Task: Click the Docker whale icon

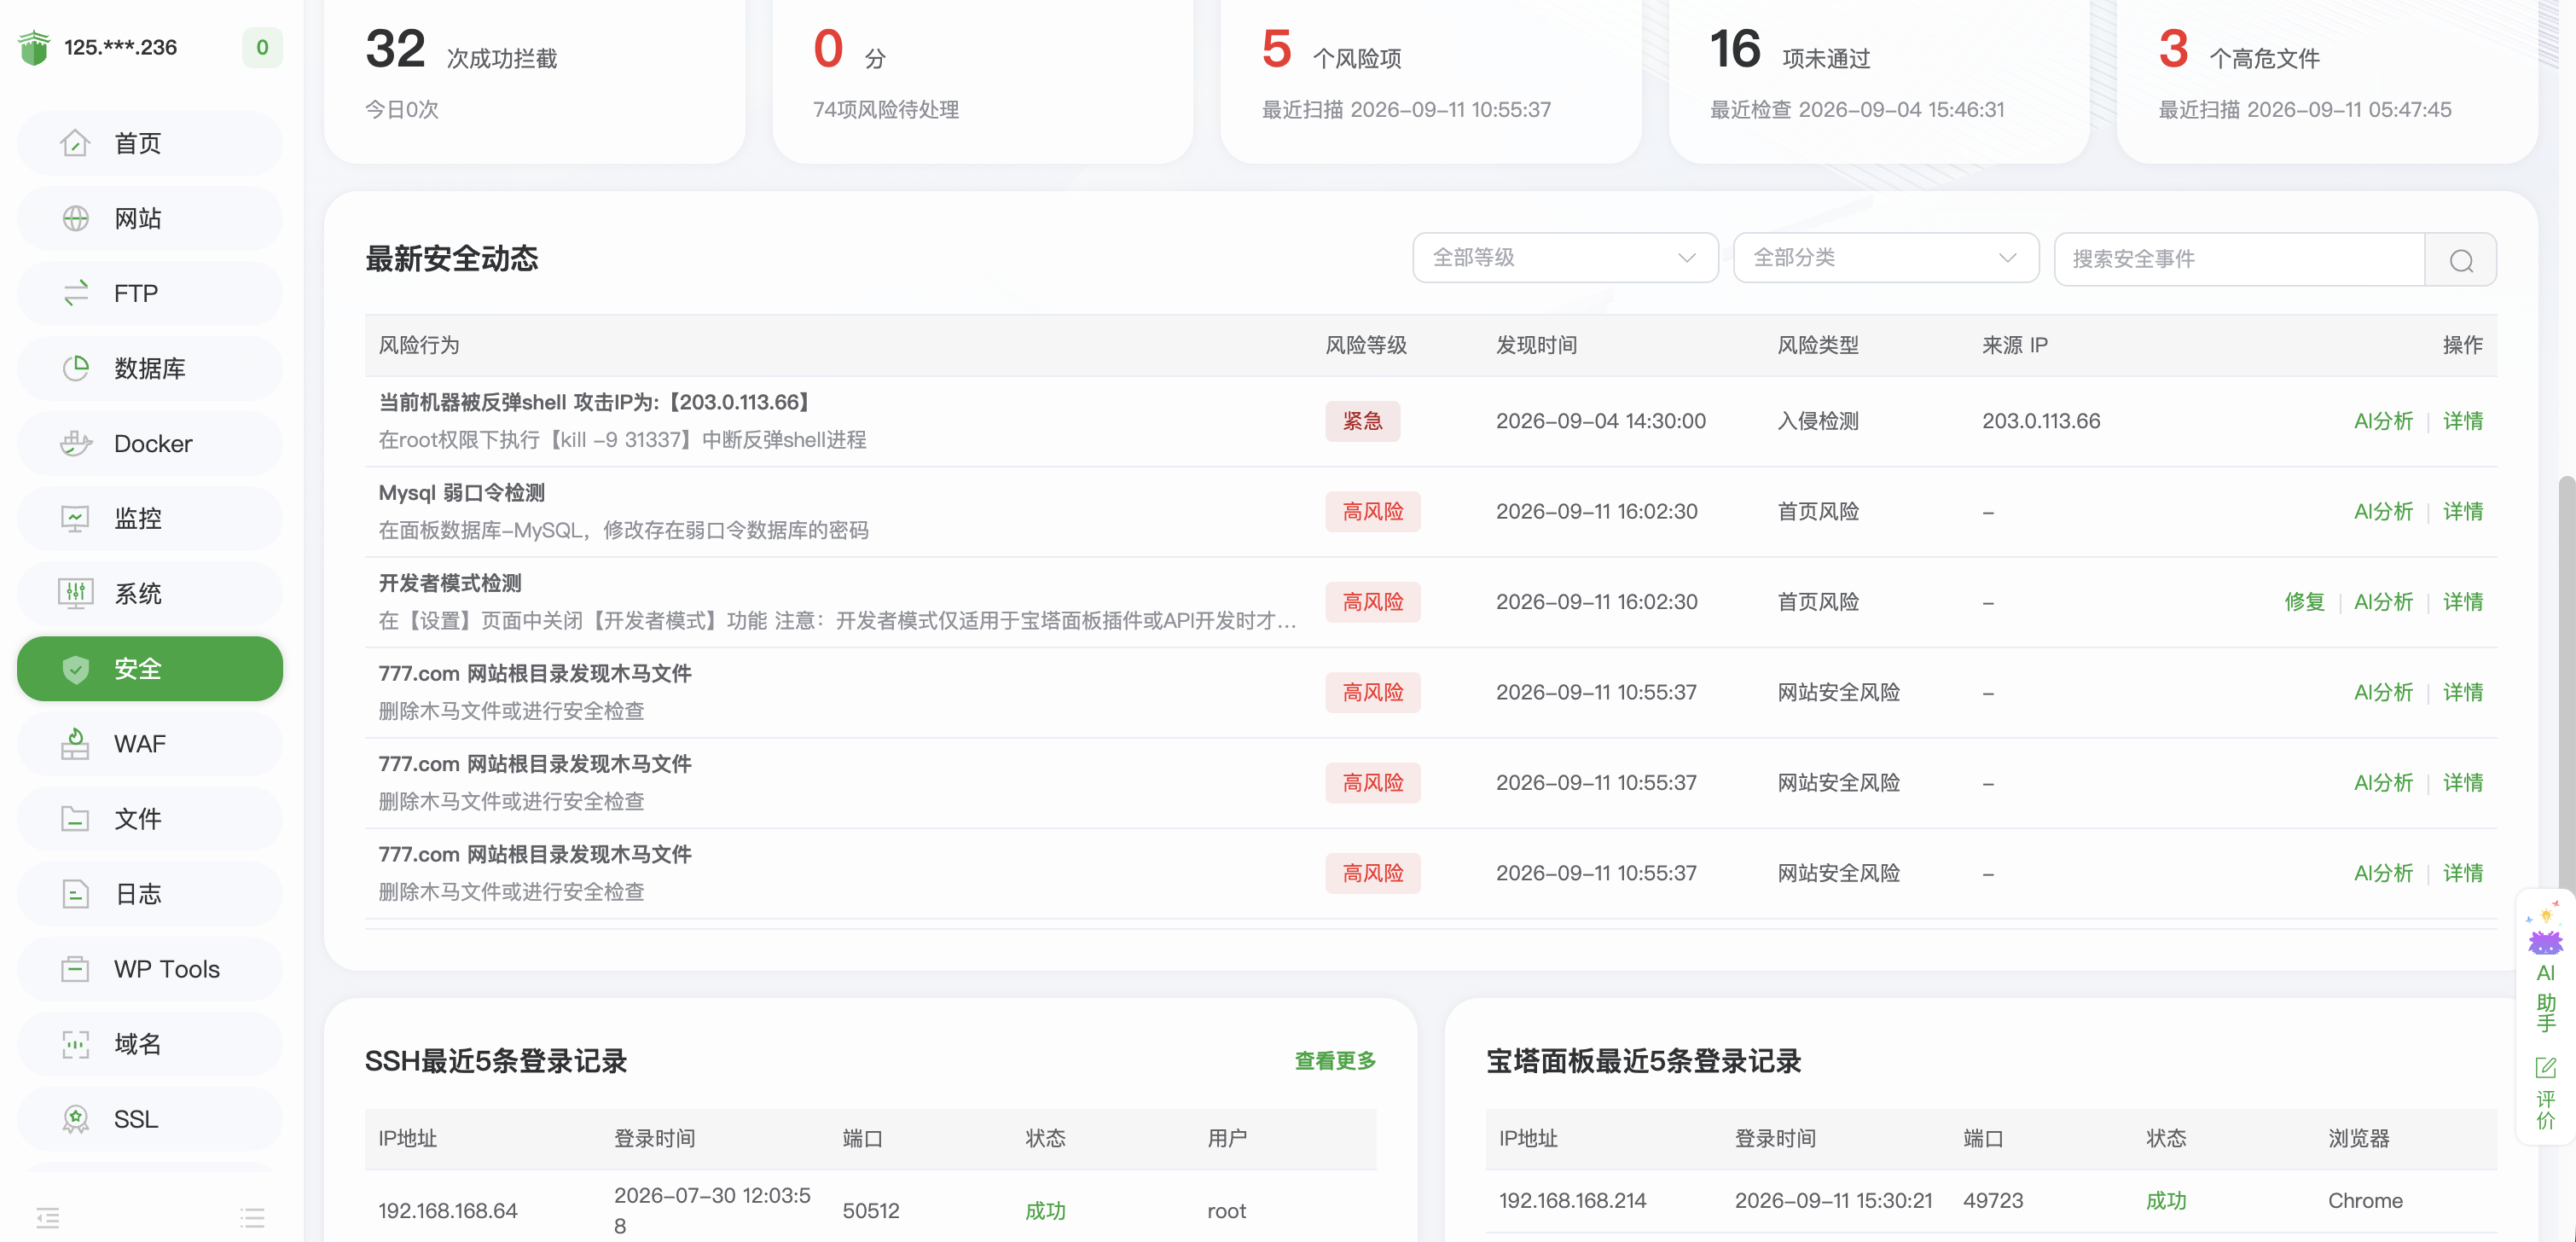Action: pyautogui.click(x=75, y=443)
